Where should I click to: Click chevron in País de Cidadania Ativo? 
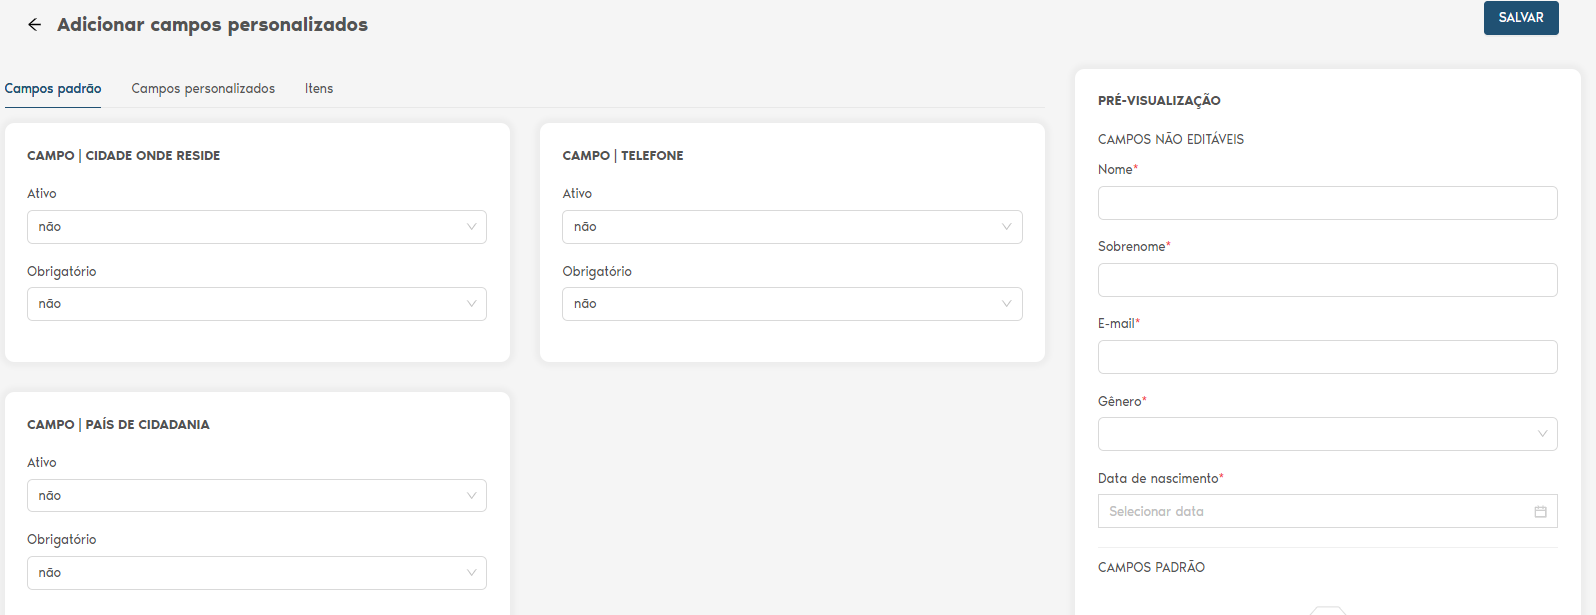472,496
